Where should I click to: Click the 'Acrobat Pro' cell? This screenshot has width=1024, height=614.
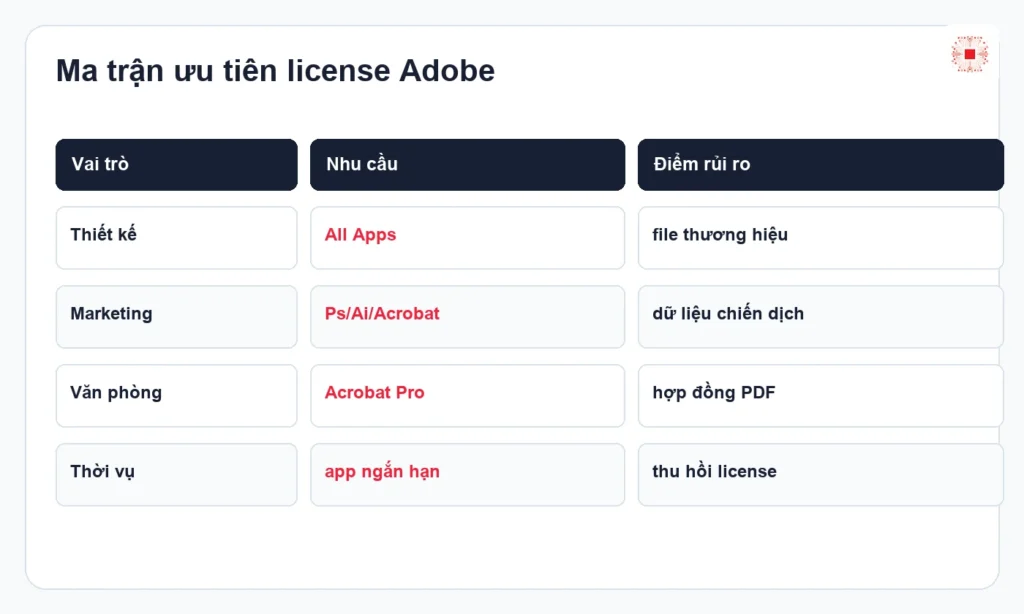coord(468,396)
